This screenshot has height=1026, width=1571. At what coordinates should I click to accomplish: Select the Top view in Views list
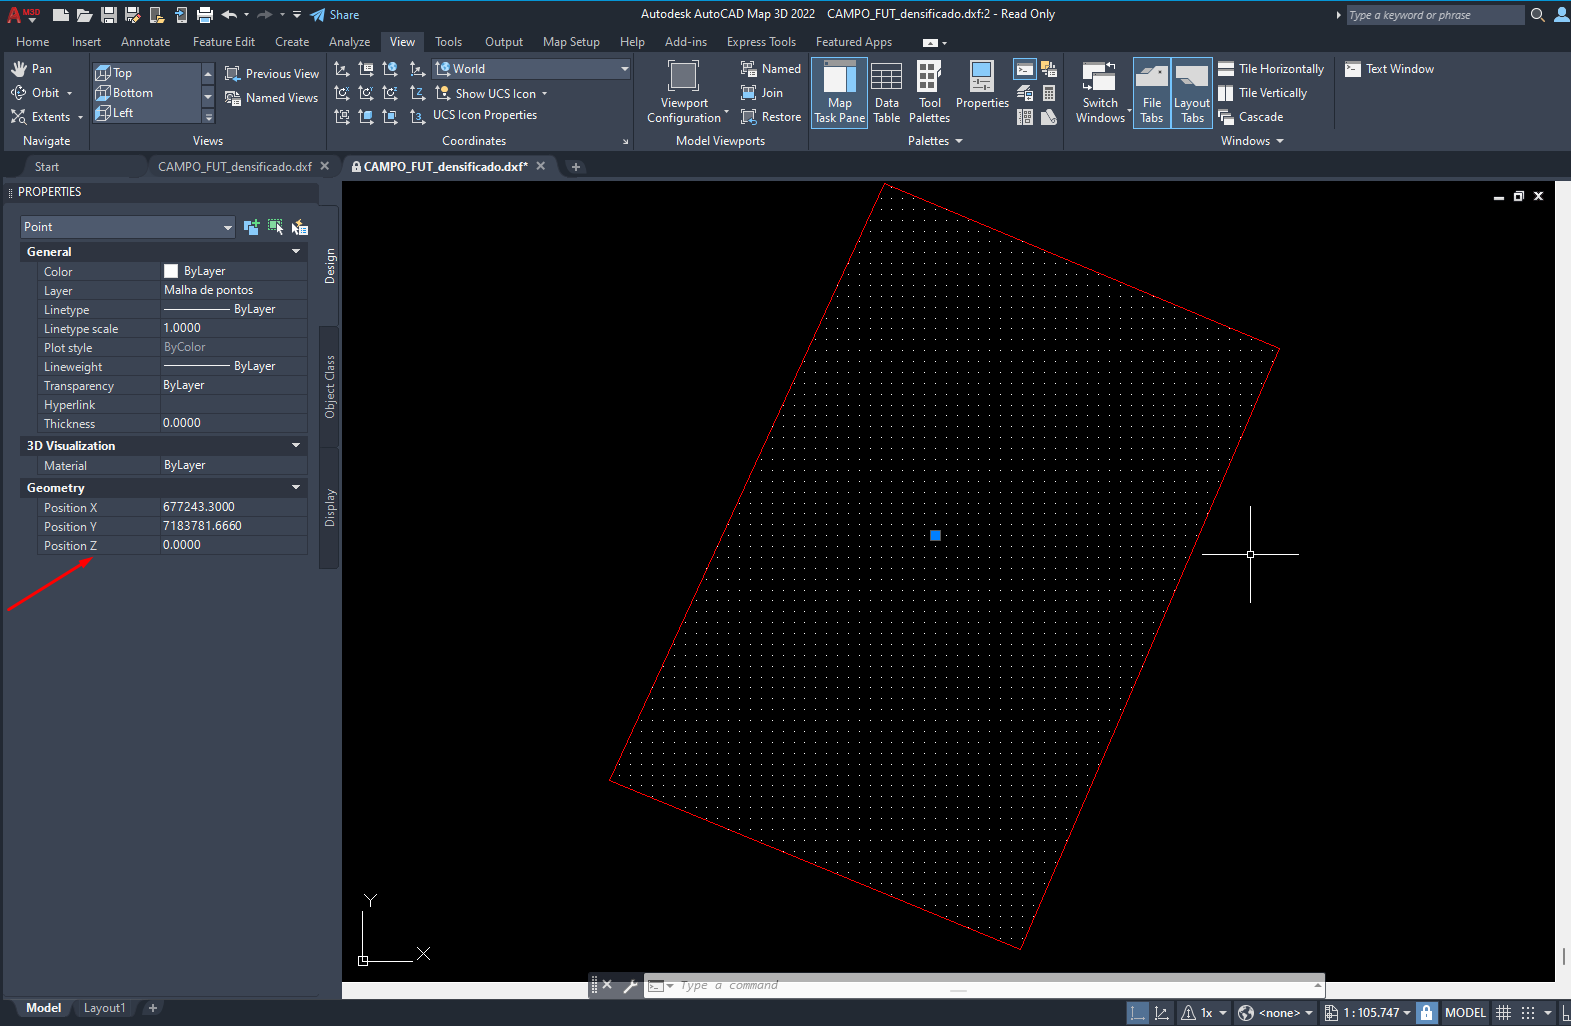pyautogui.click(x=147, y=73)
